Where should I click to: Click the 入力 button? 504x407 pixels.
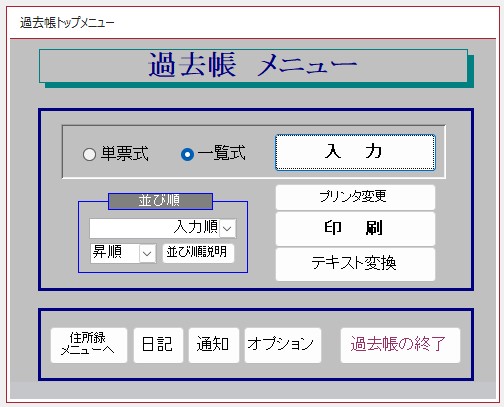[355, 152]
